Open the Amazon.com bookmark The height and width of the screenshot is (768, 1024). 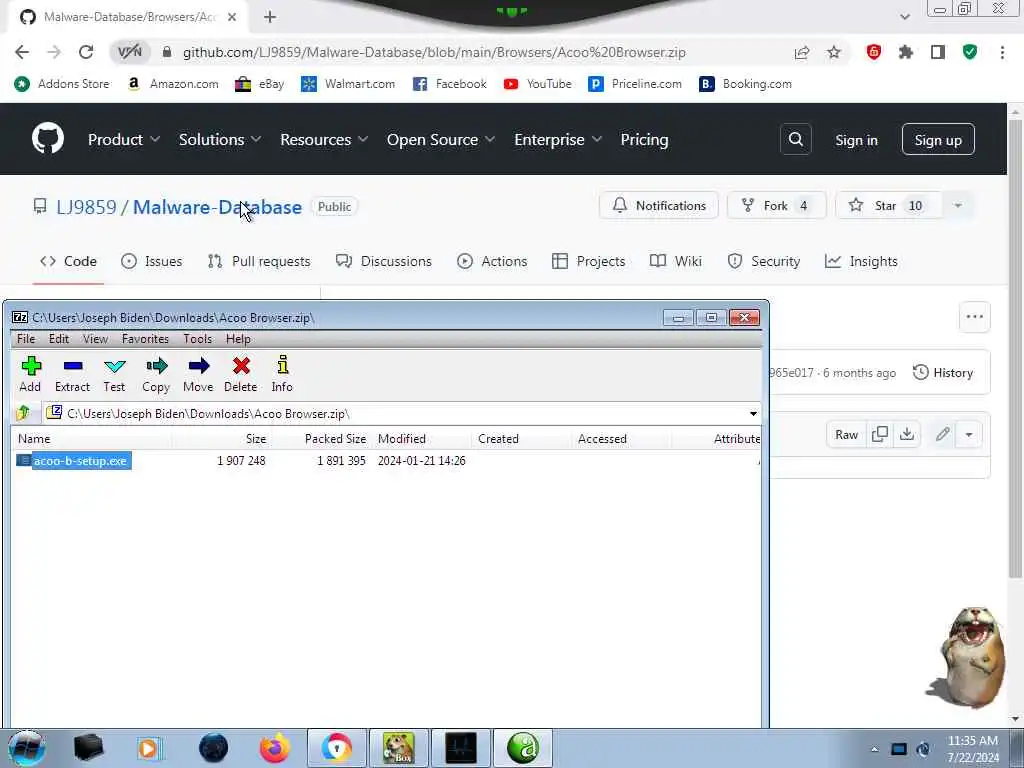172,84
